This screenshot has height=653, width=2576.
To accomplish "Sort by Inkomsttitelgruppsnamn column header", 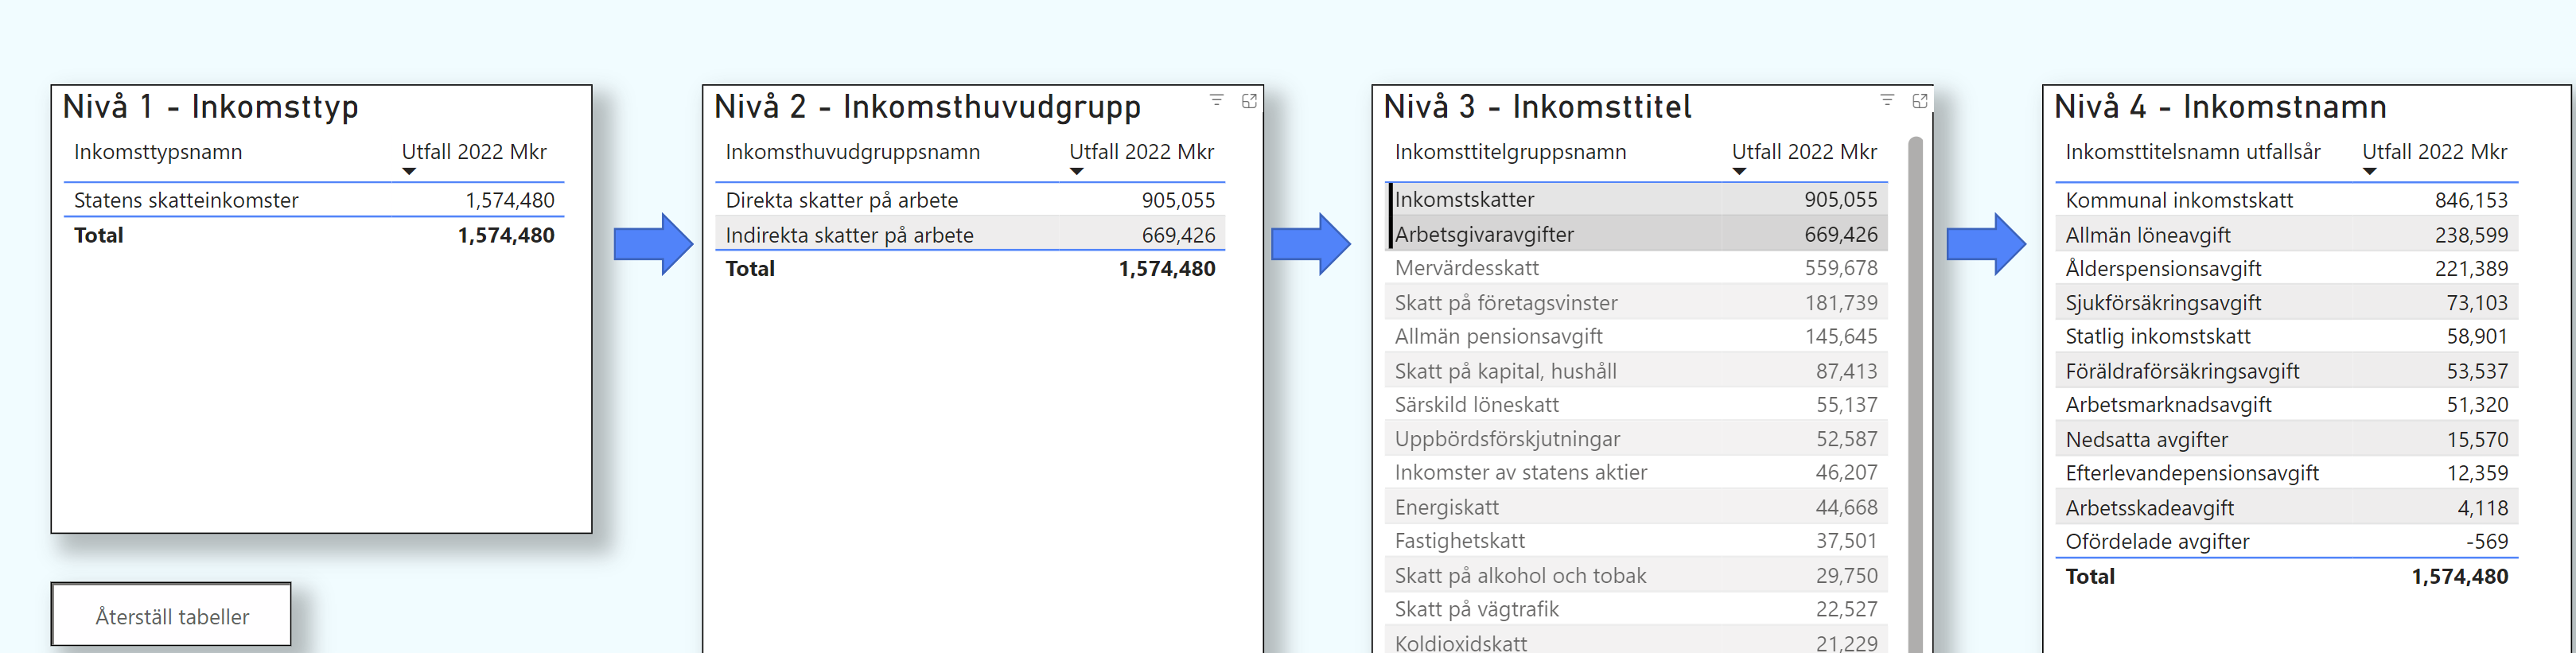I will tap(1510, 152).
